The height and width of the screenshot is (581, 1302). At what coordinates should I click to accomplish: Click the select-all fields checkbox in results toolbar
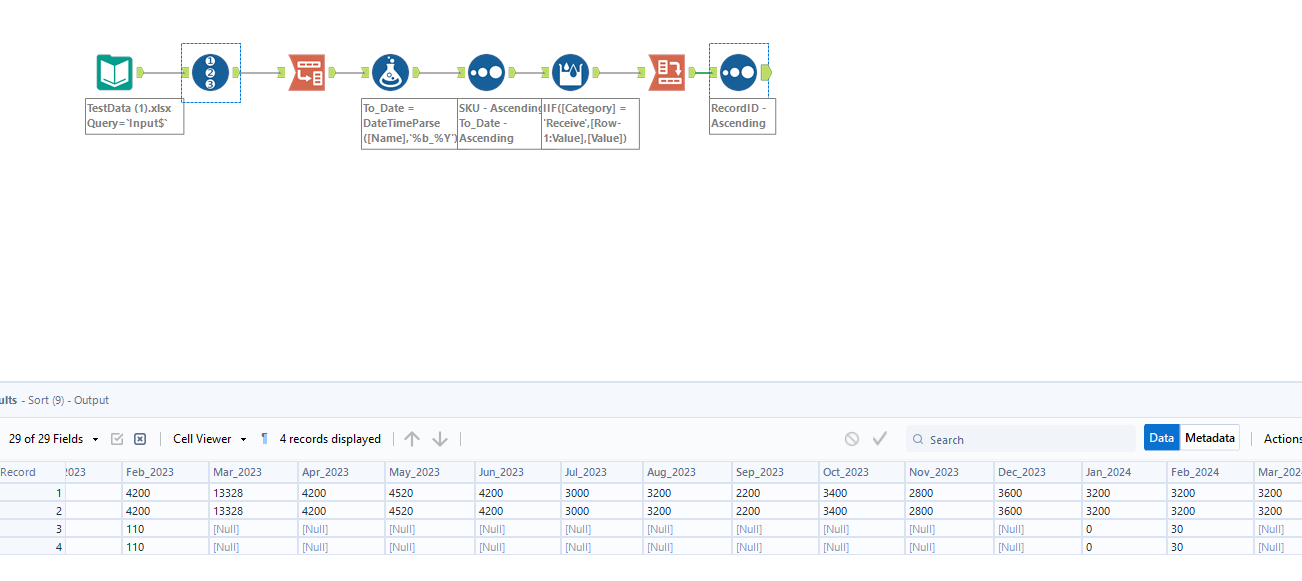[117, 438]
